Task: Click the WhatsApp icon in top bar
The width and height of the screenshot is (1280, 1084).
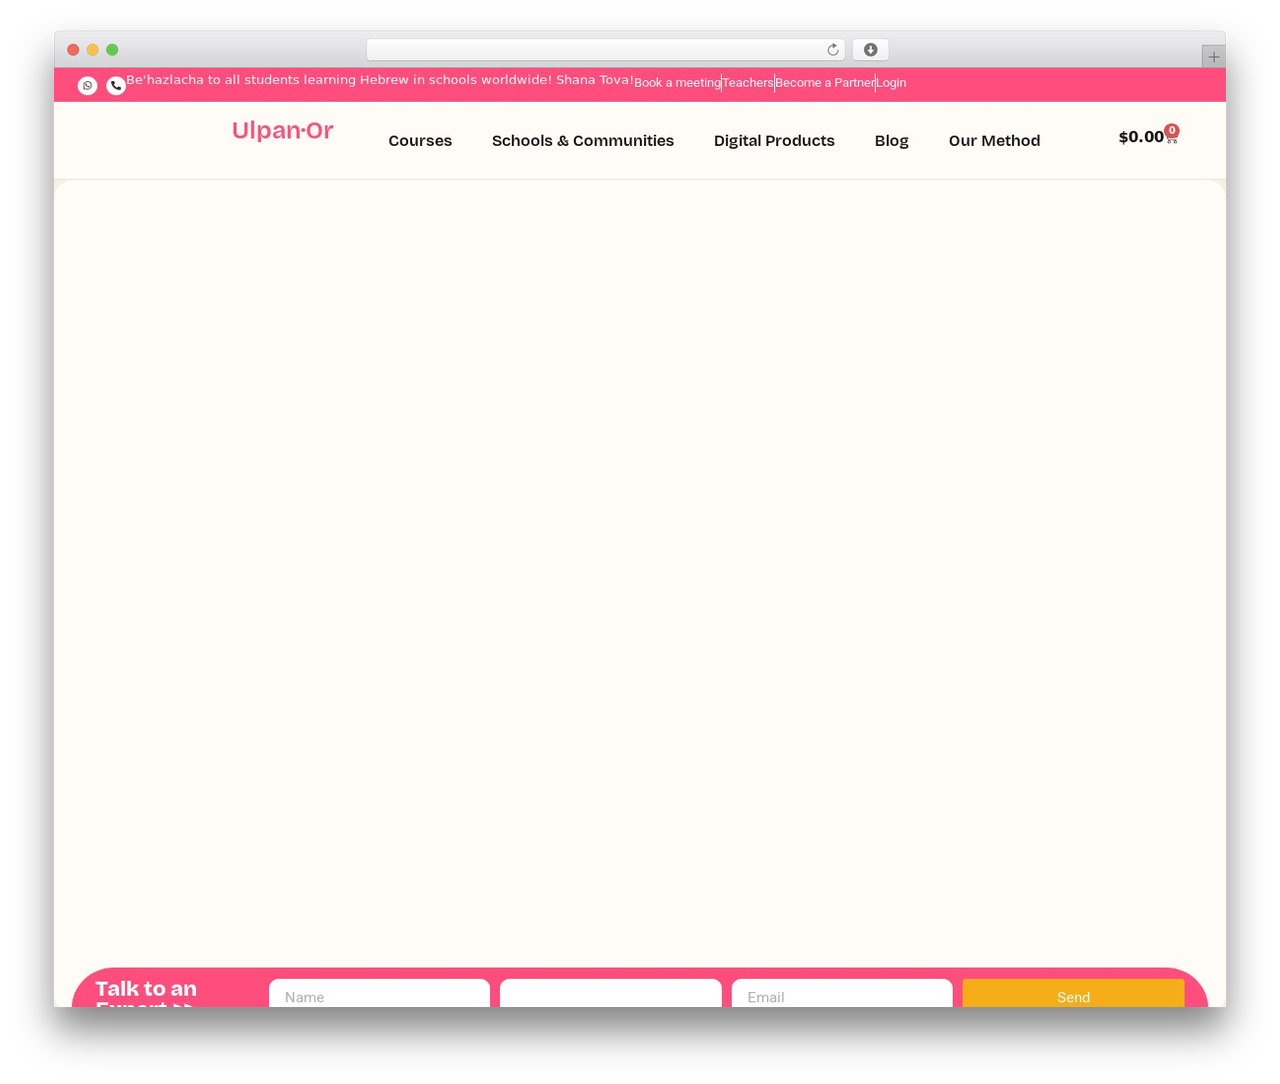Action: pos(88,86)
